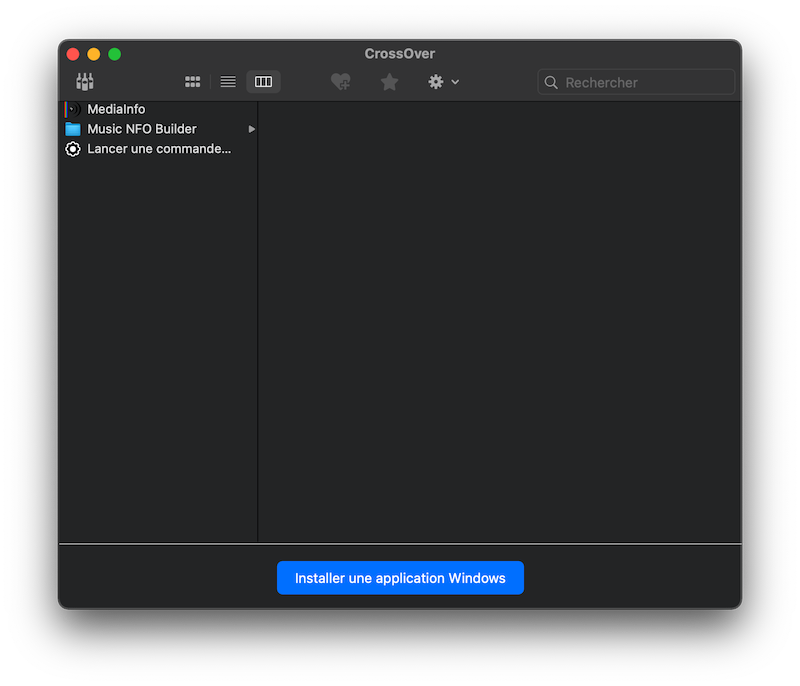Select MediaInfo in the list
This screenshot has height=686, width=800.
click(x=158, y=109)
